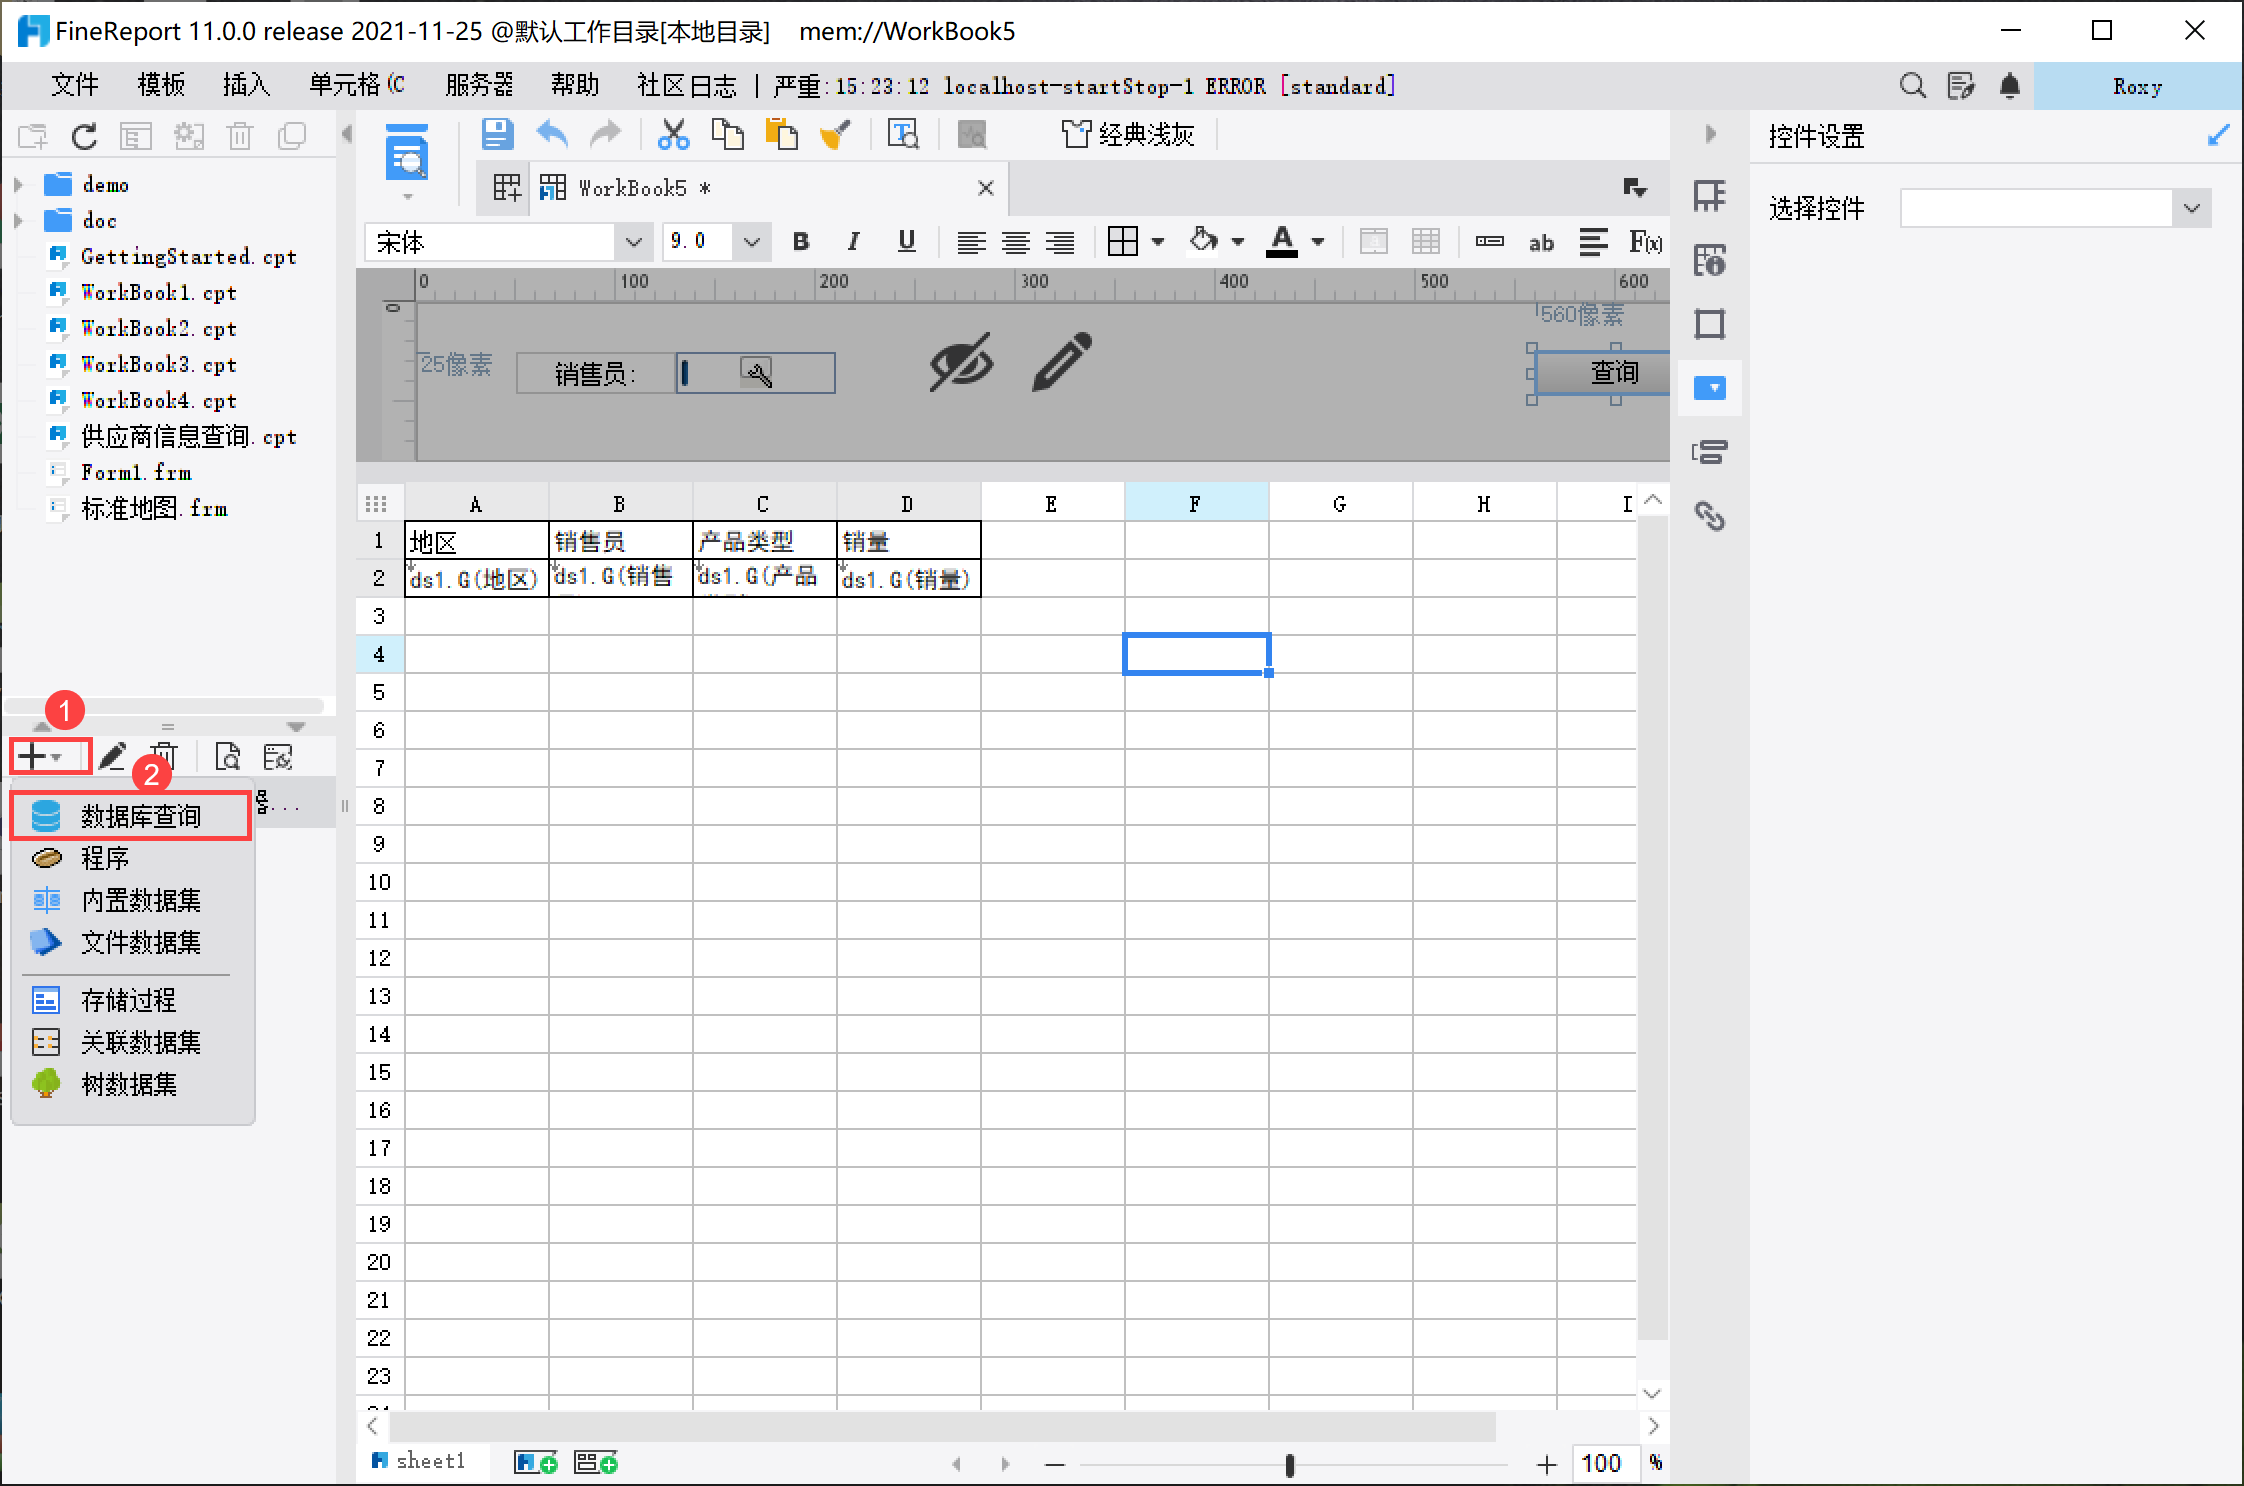The width and height of the screenshot is (2244, 1486).
Task: Toggle parameter pane visibility eye icon
Action: [961, 362]
